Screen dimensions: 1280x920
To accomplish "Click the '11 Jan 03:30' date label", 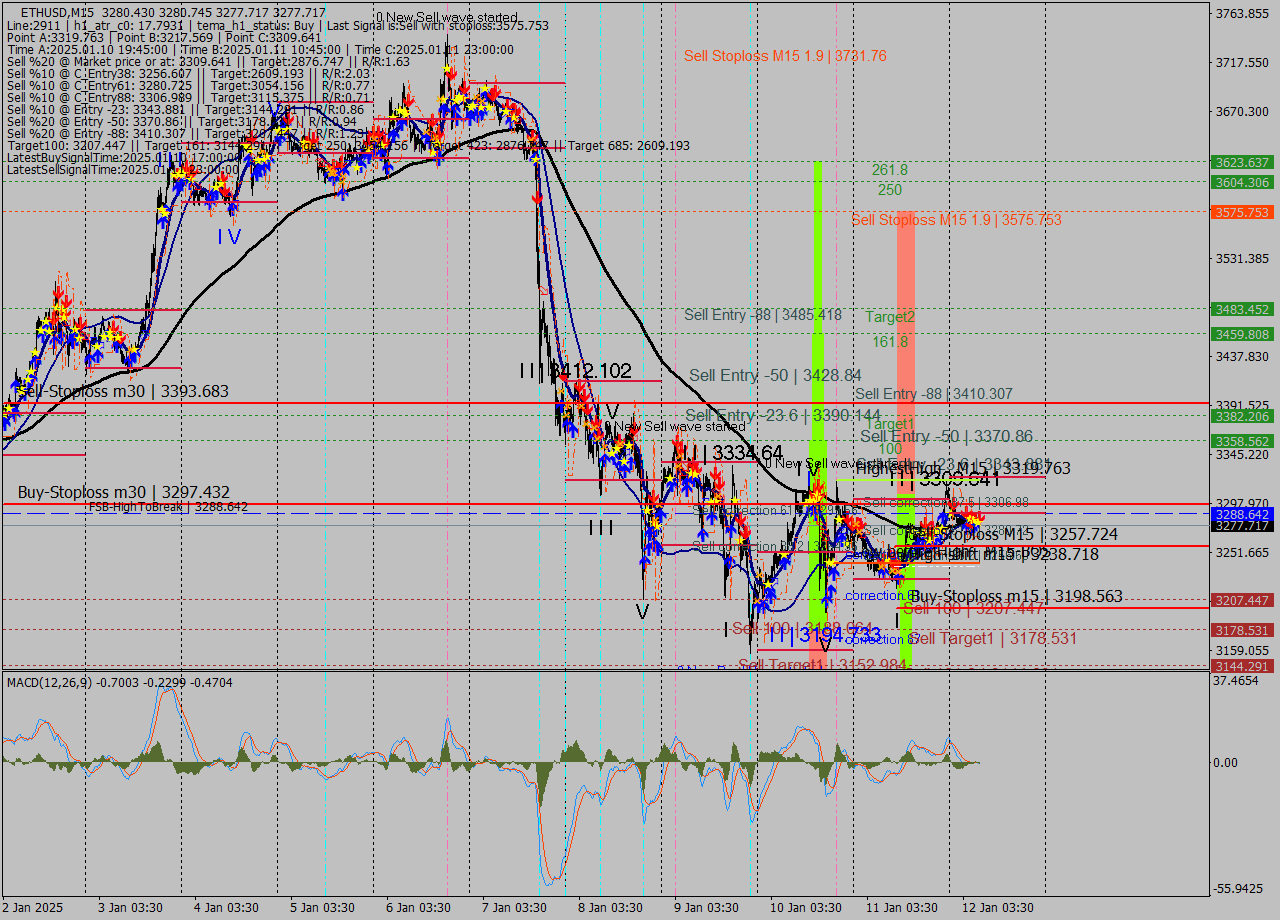I will coord(902,908).
